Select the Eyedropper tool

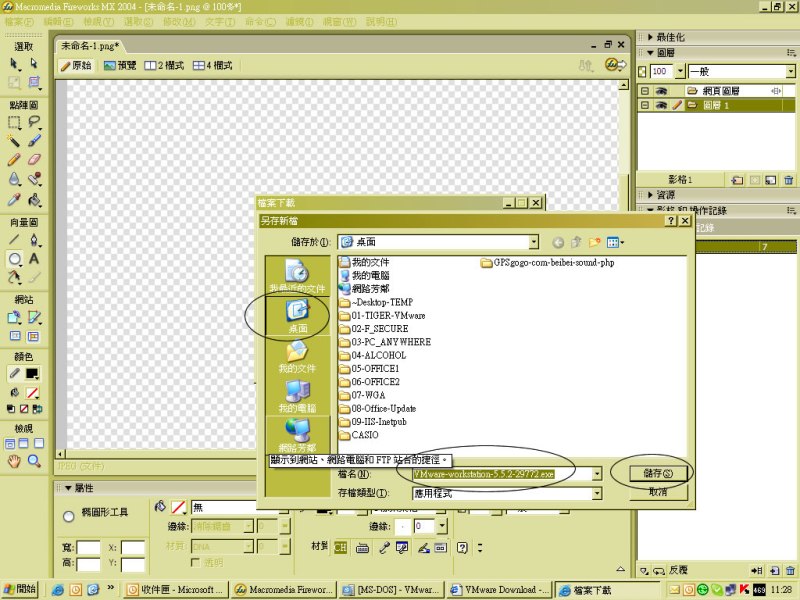click(14, 199)
